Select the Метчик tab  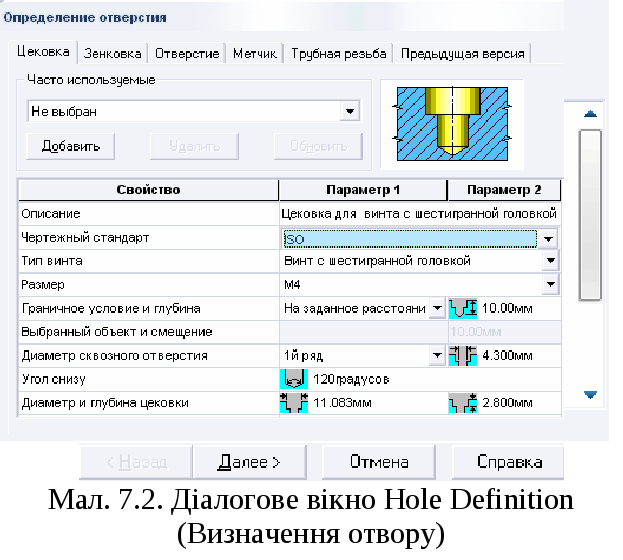[x=255, y=54]
